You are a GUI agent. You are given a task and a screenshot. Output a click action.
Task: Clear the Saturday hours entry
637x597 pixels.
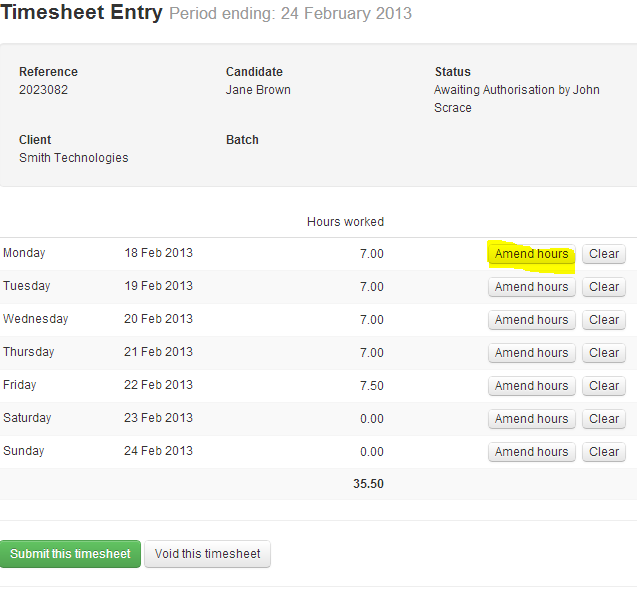pyautogui.click(x=604, y=419)
